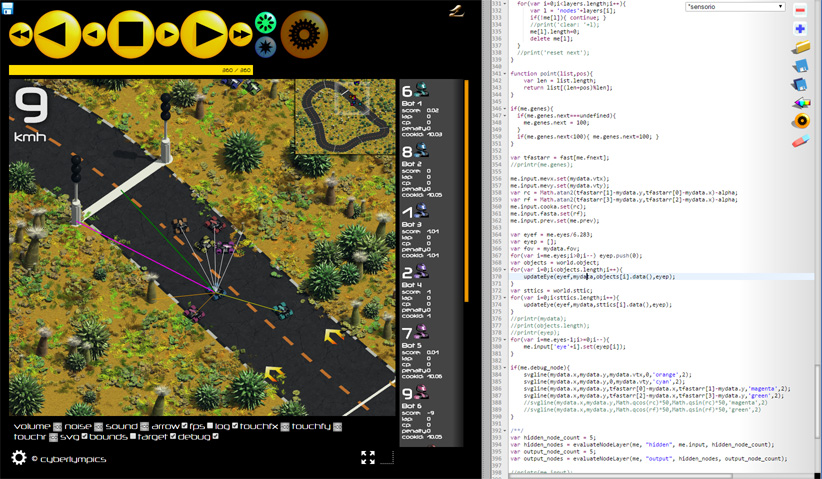Click the fast-forward double arrow button
Screen dimensions: 822x479
(x=241, y=35)
